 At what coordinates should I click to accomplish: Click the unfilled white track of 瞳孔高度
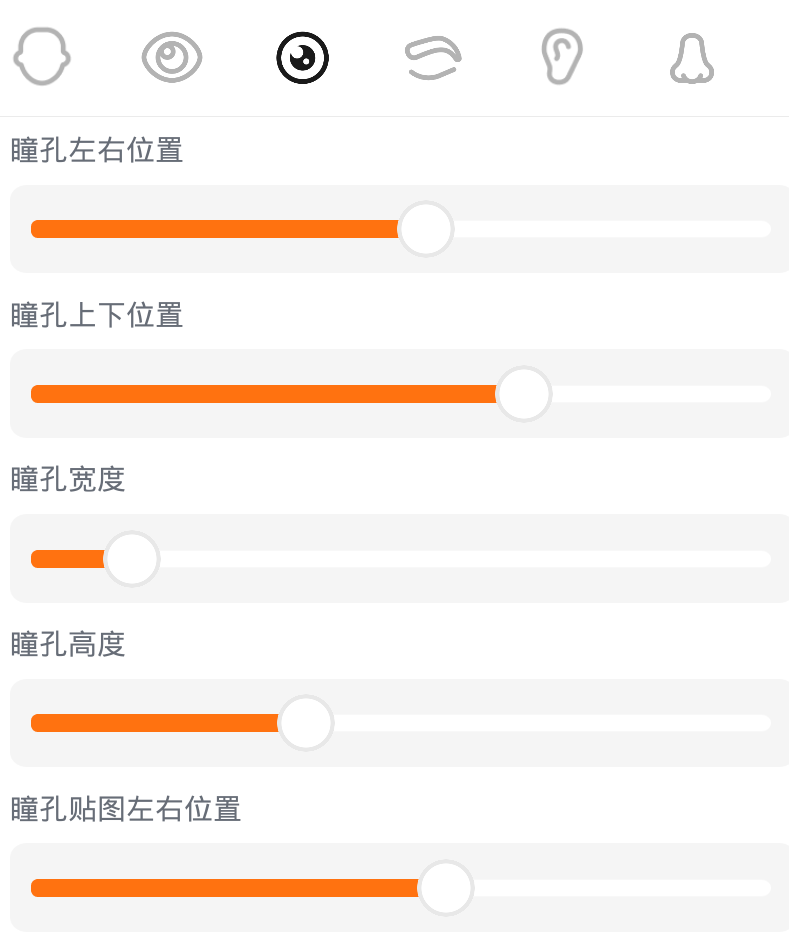coord(550,723)
